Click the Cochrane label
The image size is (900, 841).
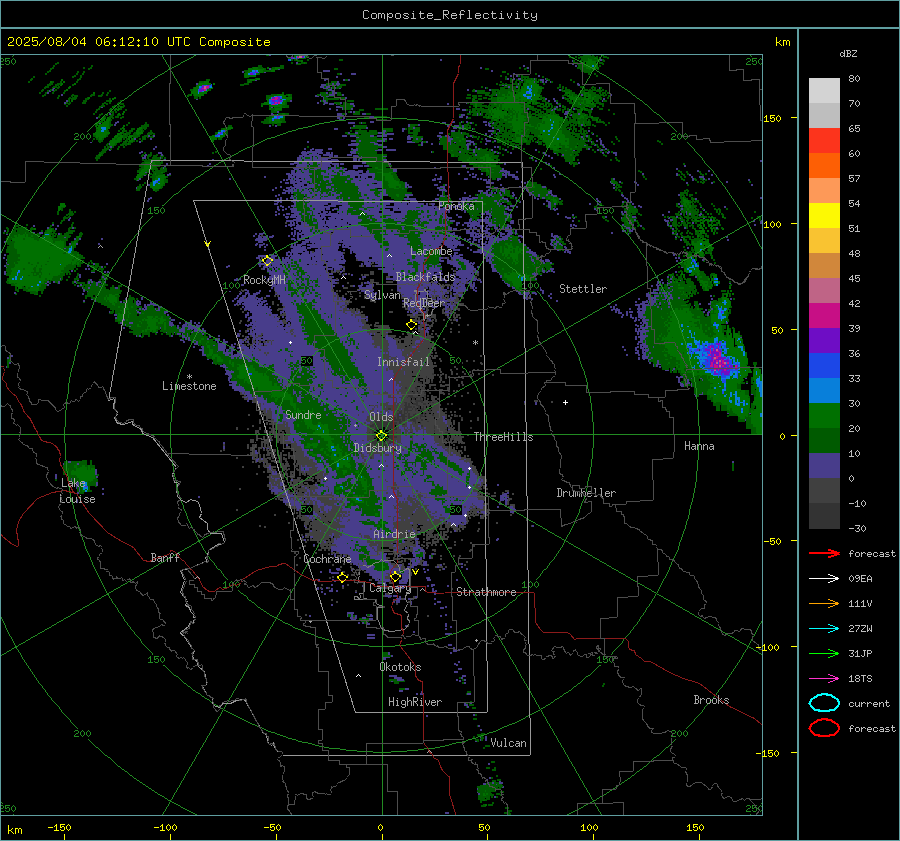point(327,559)
